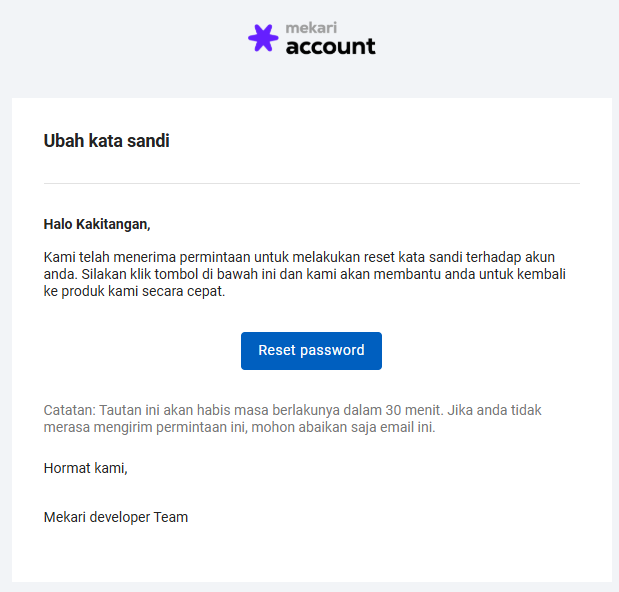Click the "Mekari developer Team" signature
Viewport: 619px width, 592px height.
(x=116, y=517)
